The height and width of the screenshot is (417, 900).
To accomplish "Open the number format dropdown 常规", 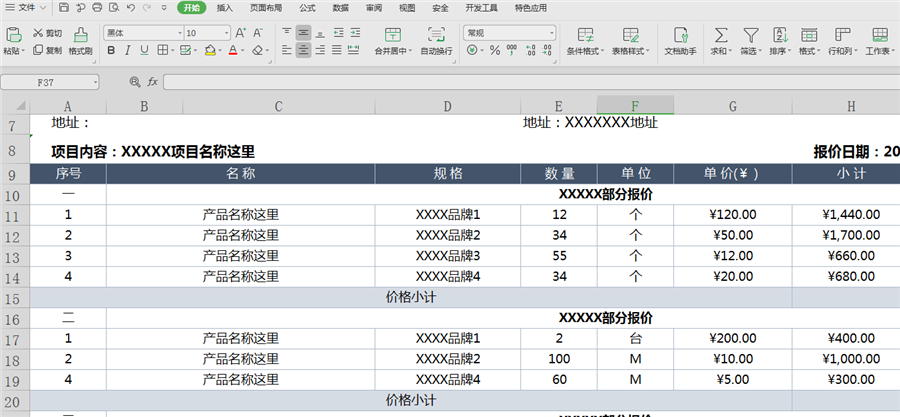I will 510,33.
